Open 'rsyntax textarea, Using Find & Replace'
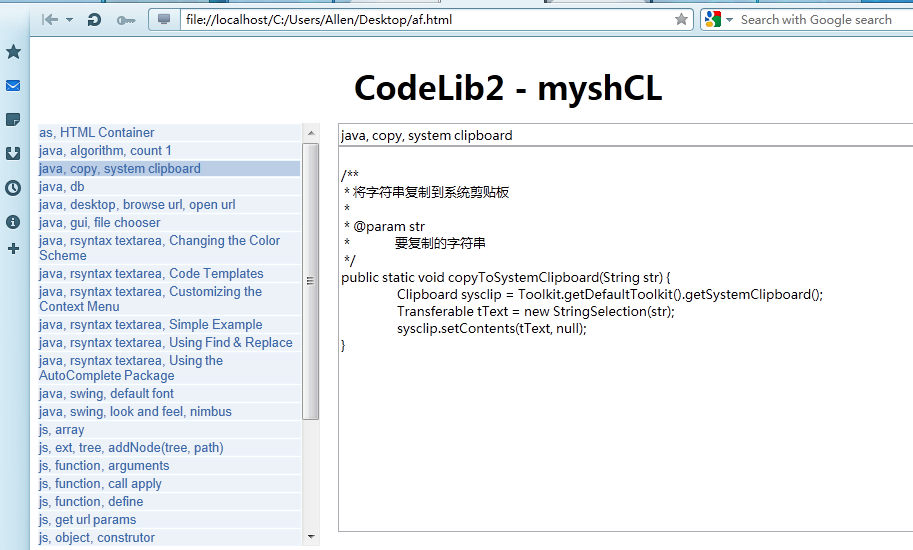The image size is (913, 550). click(x=169, y=343)
